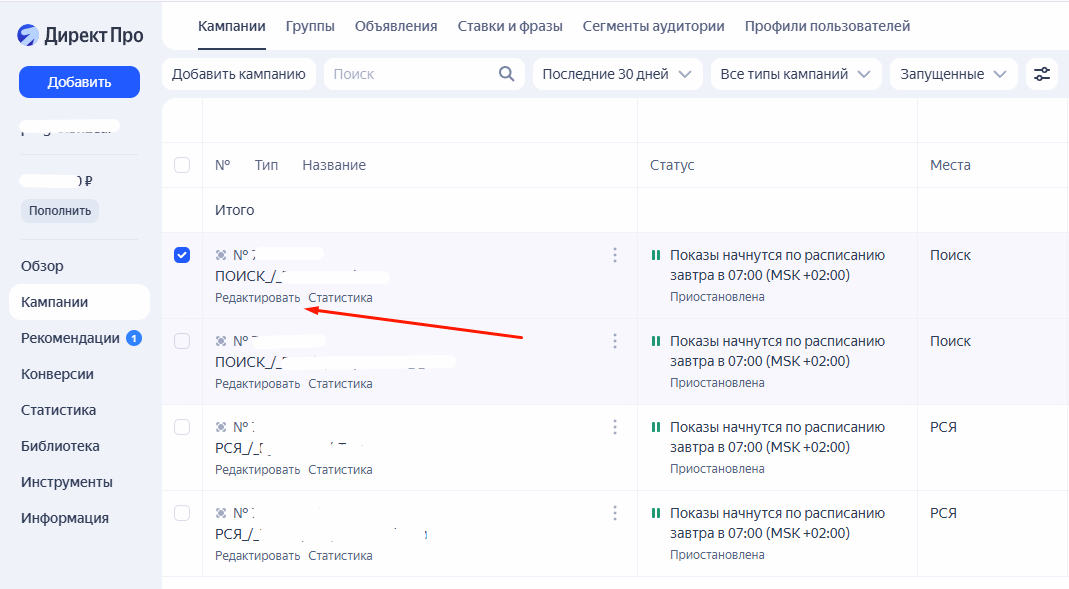Select the last РСЯ campaign checkbox
This screenshot has height=589, width=1069.
click(x=182, y=513)
